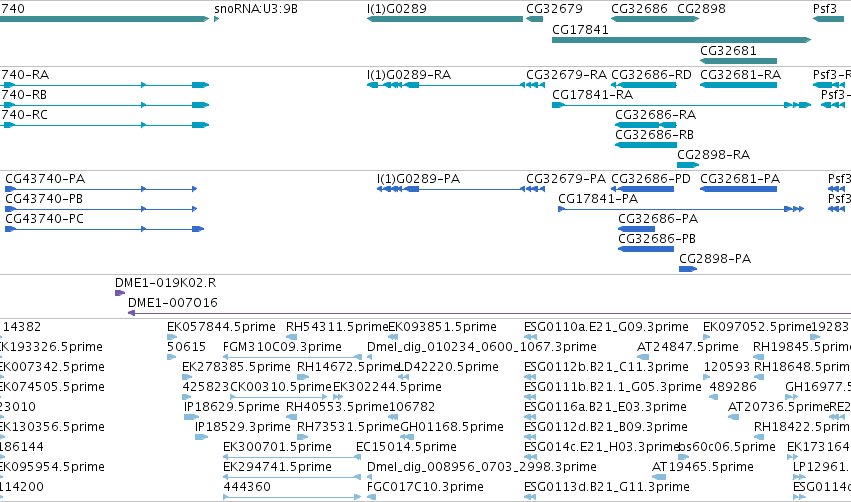This screenshot has height=502, width=851.
Task: Select the CG32679 gene bar
Action: click(535, 19)
